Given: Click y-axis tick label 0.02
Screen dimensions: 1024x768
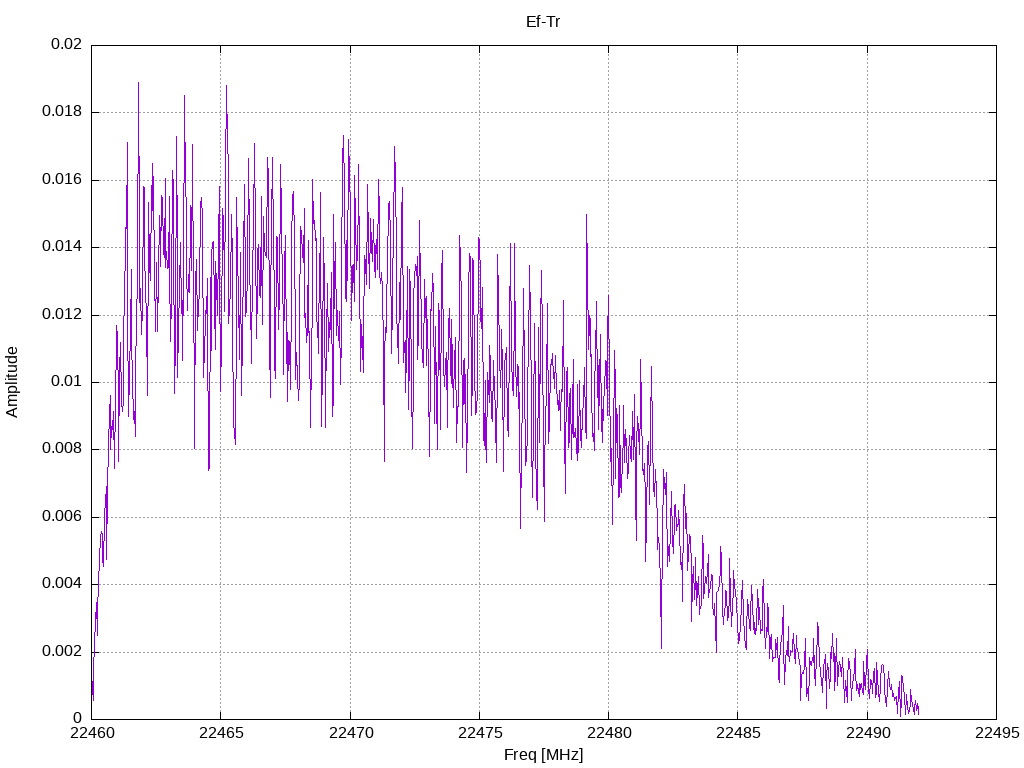Looking at the screenshot, I should [67, 44].
